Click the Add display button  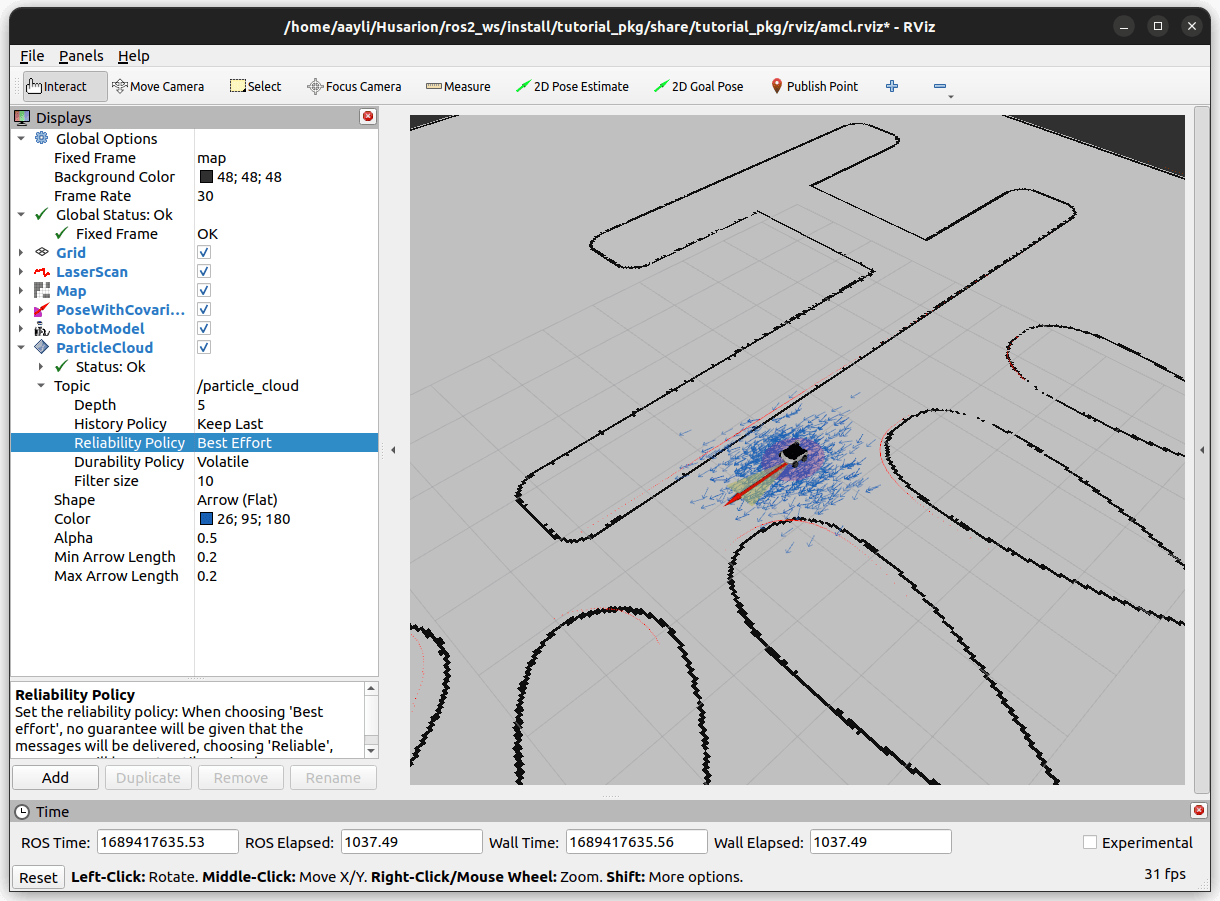click(56, 778)
